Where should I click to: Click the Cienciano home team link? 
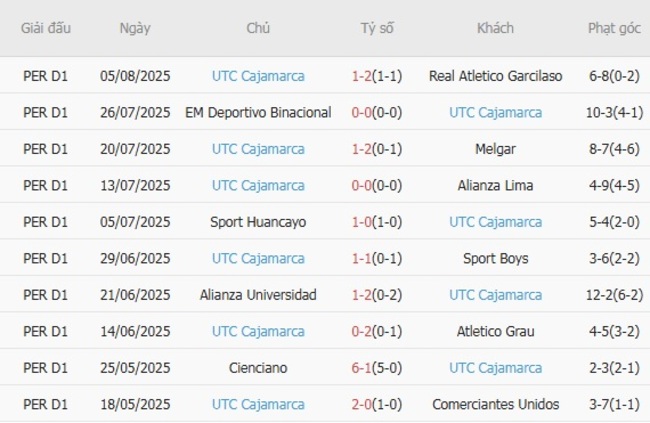coord(258,368)
